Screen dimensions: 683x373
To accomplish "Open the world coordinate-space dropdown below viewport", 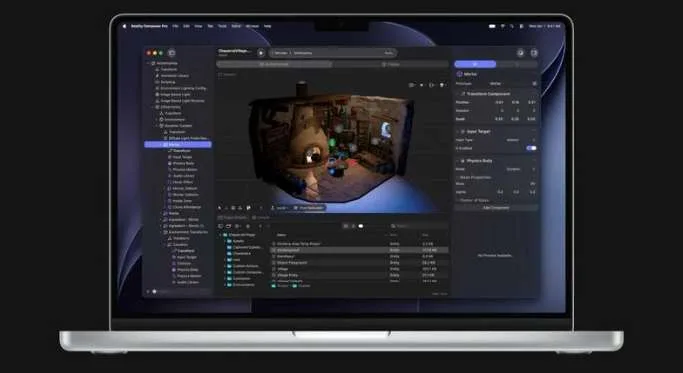I will coord(280,208).
